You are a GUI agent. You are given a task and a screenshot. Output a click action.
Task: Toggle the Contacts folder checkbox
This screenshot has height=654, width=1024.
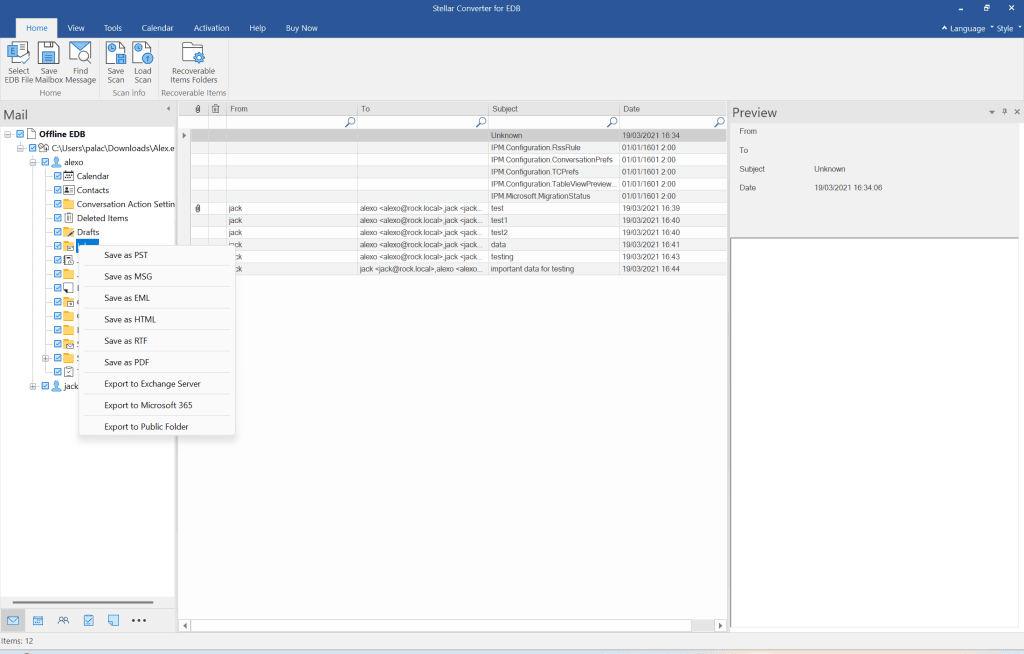[57, 190]
